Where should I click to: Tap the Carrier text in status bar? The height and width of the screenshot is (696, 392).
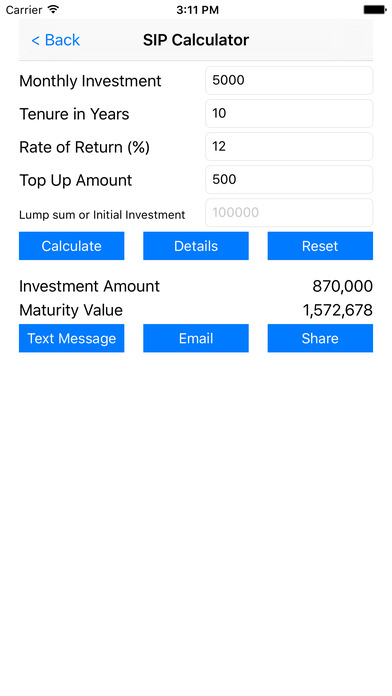point(24,10)
